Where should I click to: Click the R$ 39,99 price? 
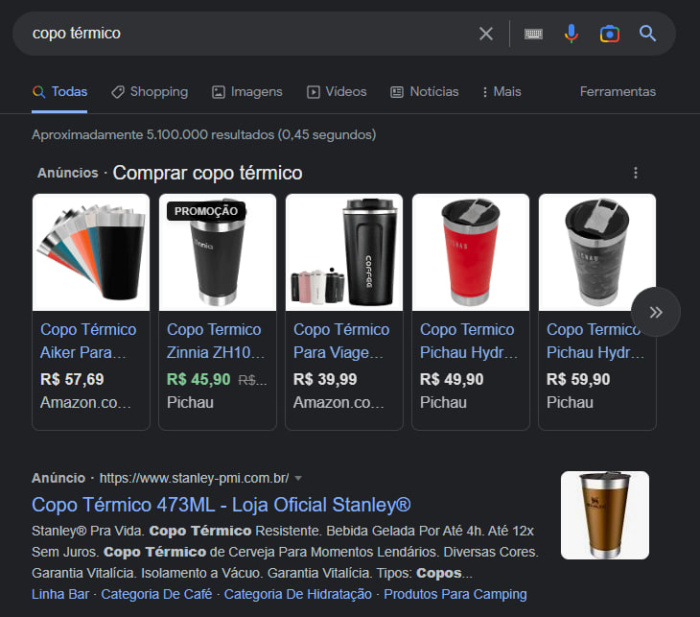pyautogui.click(x=325, y=379)
